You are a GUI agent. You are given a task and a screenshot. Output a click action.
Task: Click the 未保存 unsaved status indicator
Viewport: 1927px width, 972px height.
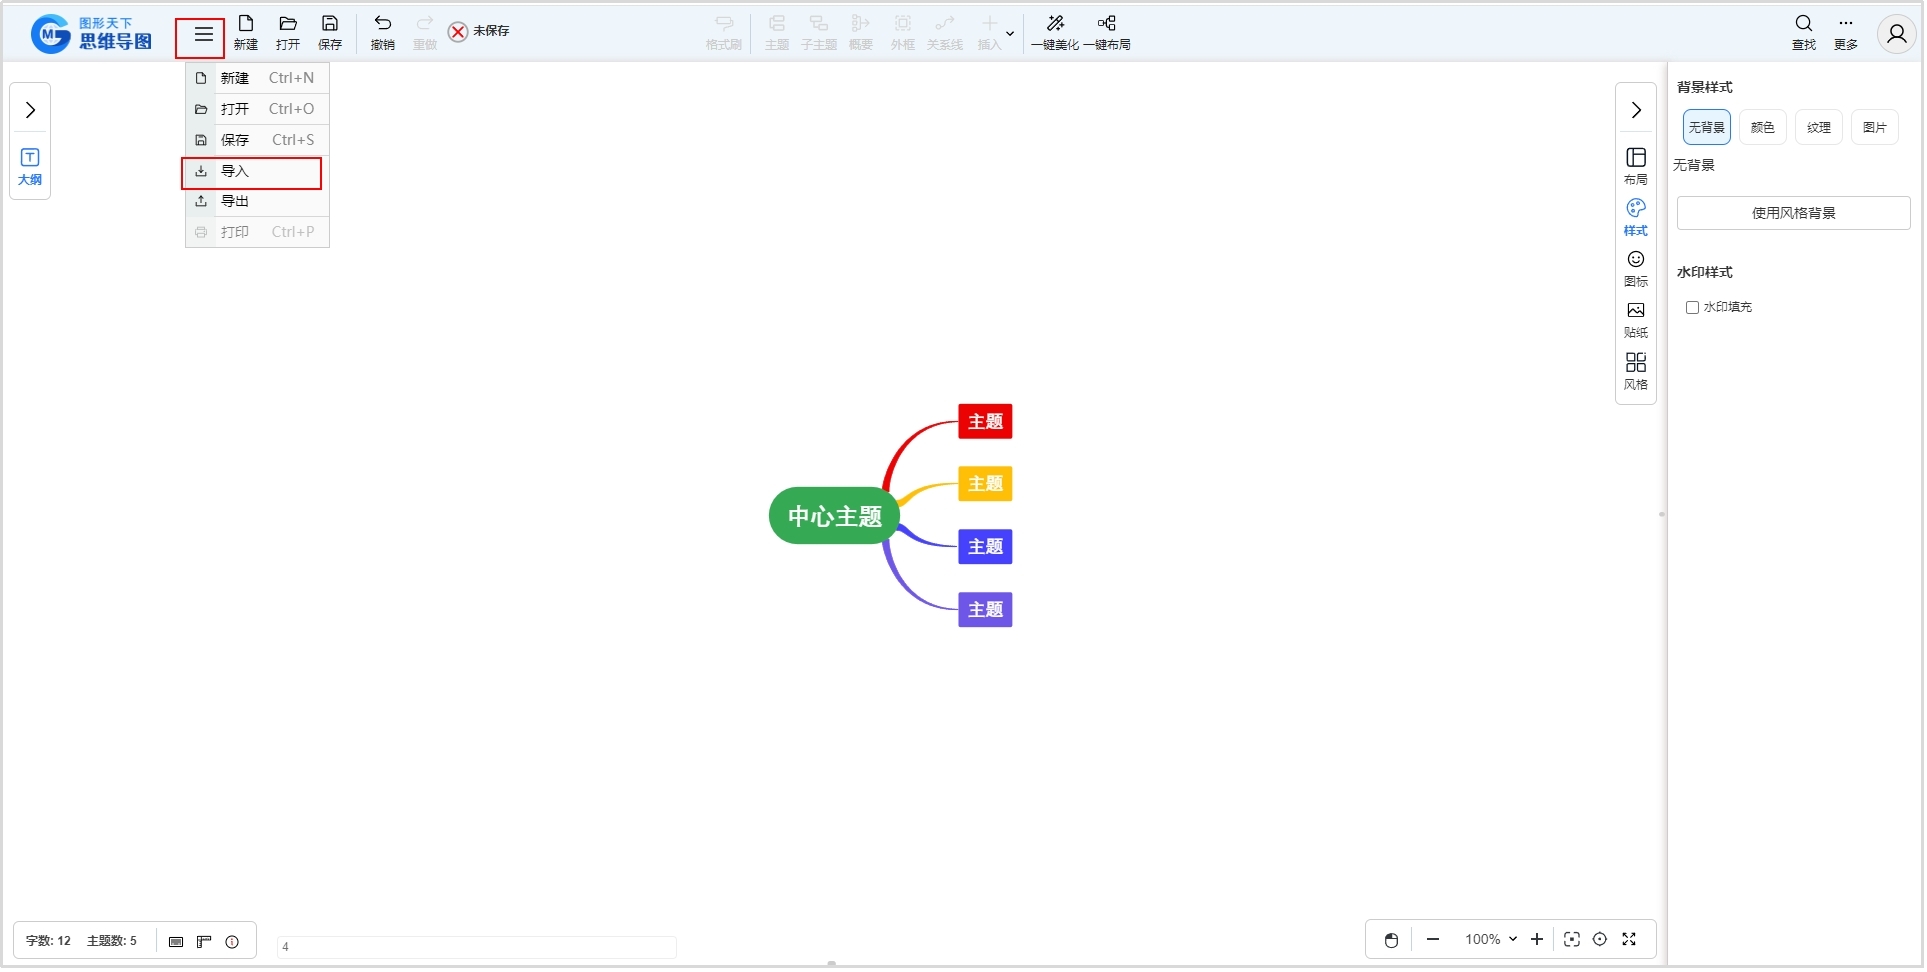(479, 32)
